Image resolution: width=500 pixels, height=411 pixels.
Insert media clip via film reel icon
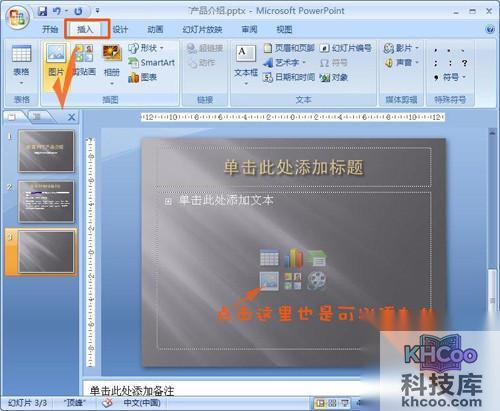pyautogui.click(x=317, y=281)
